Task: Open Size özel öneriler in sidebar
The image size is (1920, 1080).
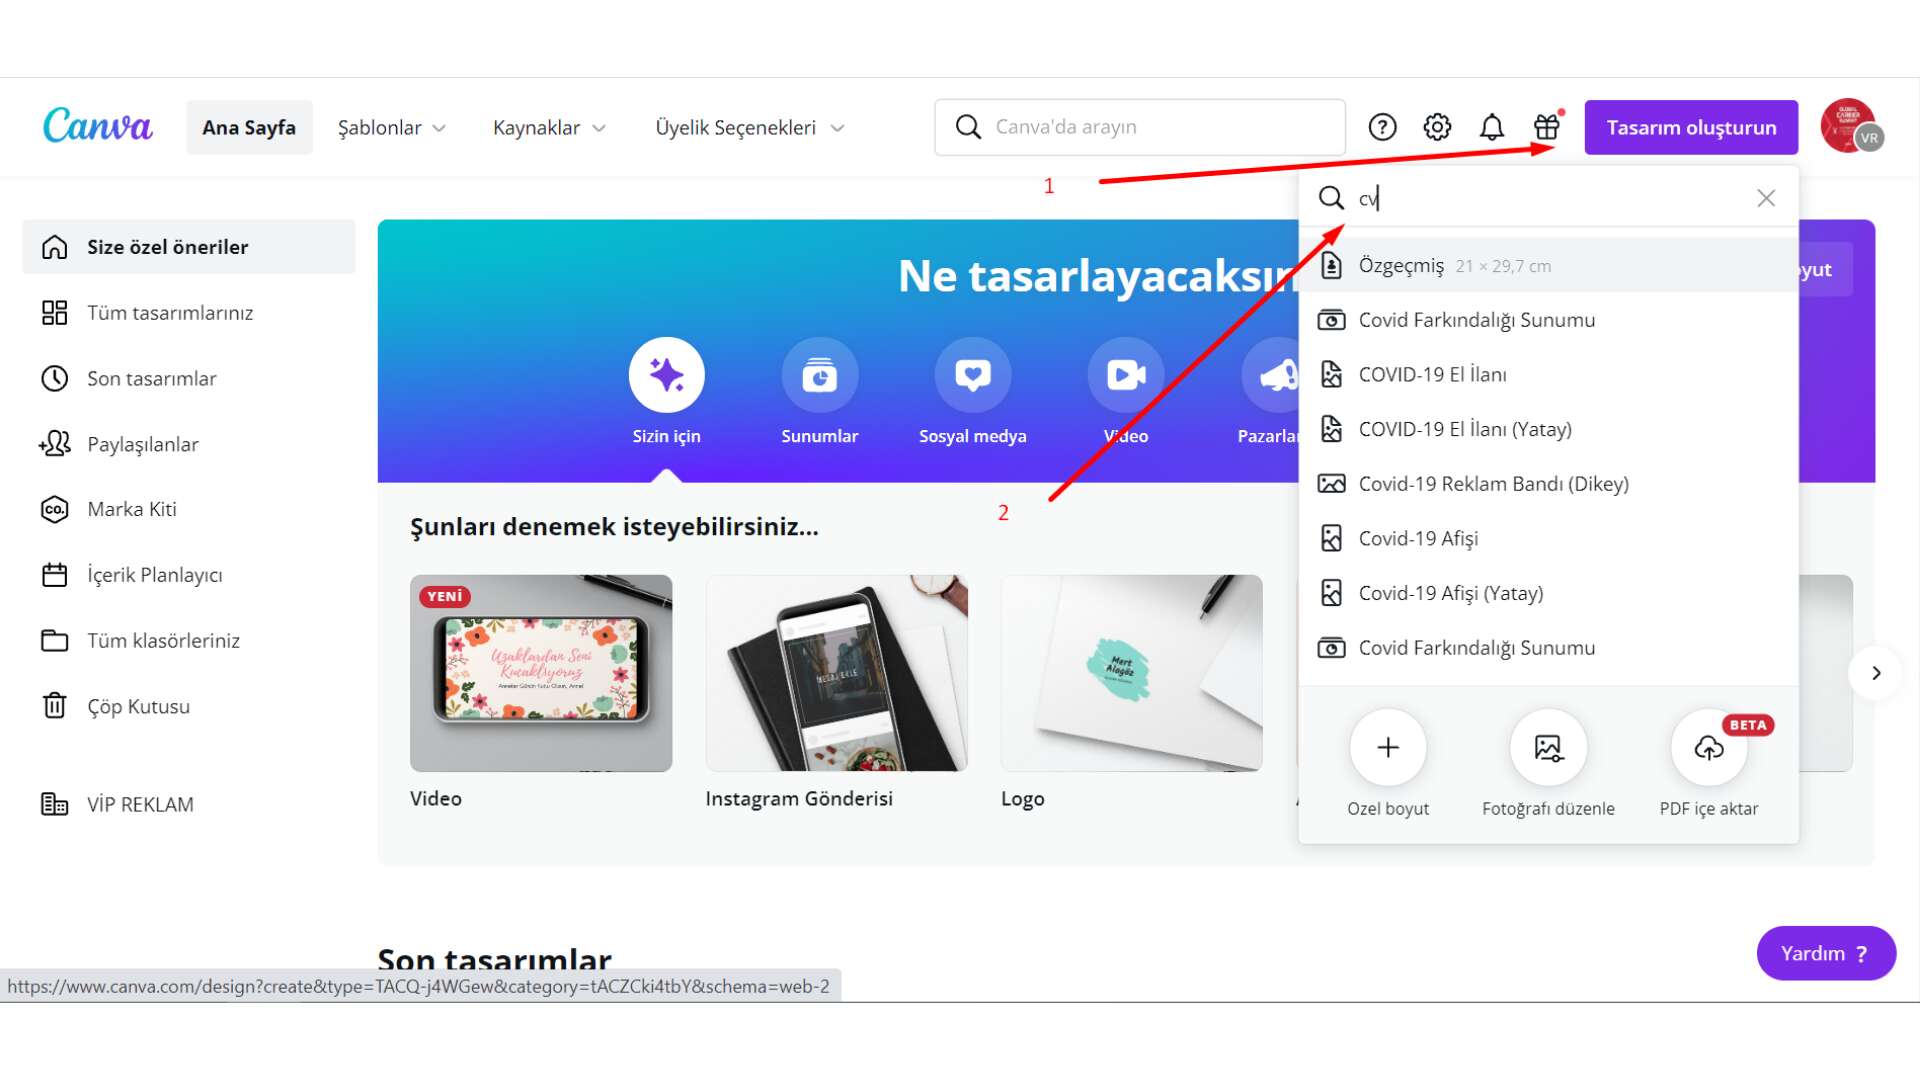Action: pyautogui.click(x=189, y=247)
